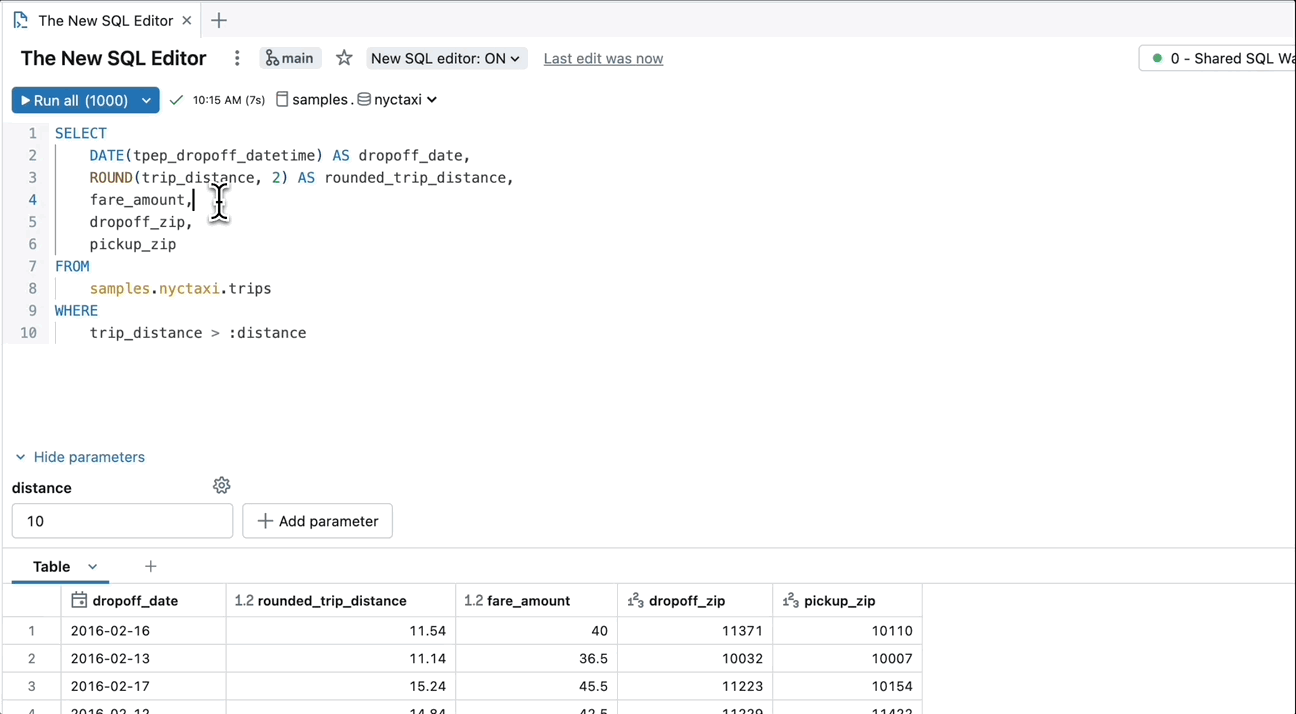Click the distance parameter value field

point(122,520)
